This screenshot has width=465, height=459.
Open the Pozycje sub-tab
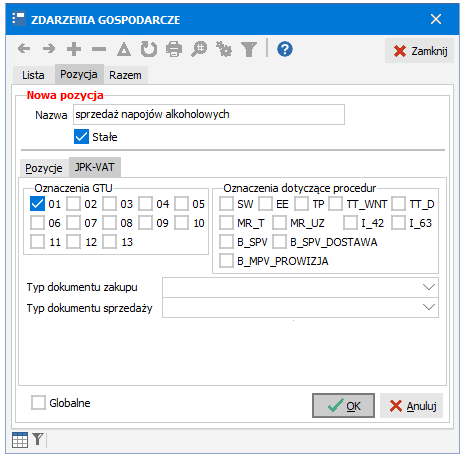click(44, 168)
